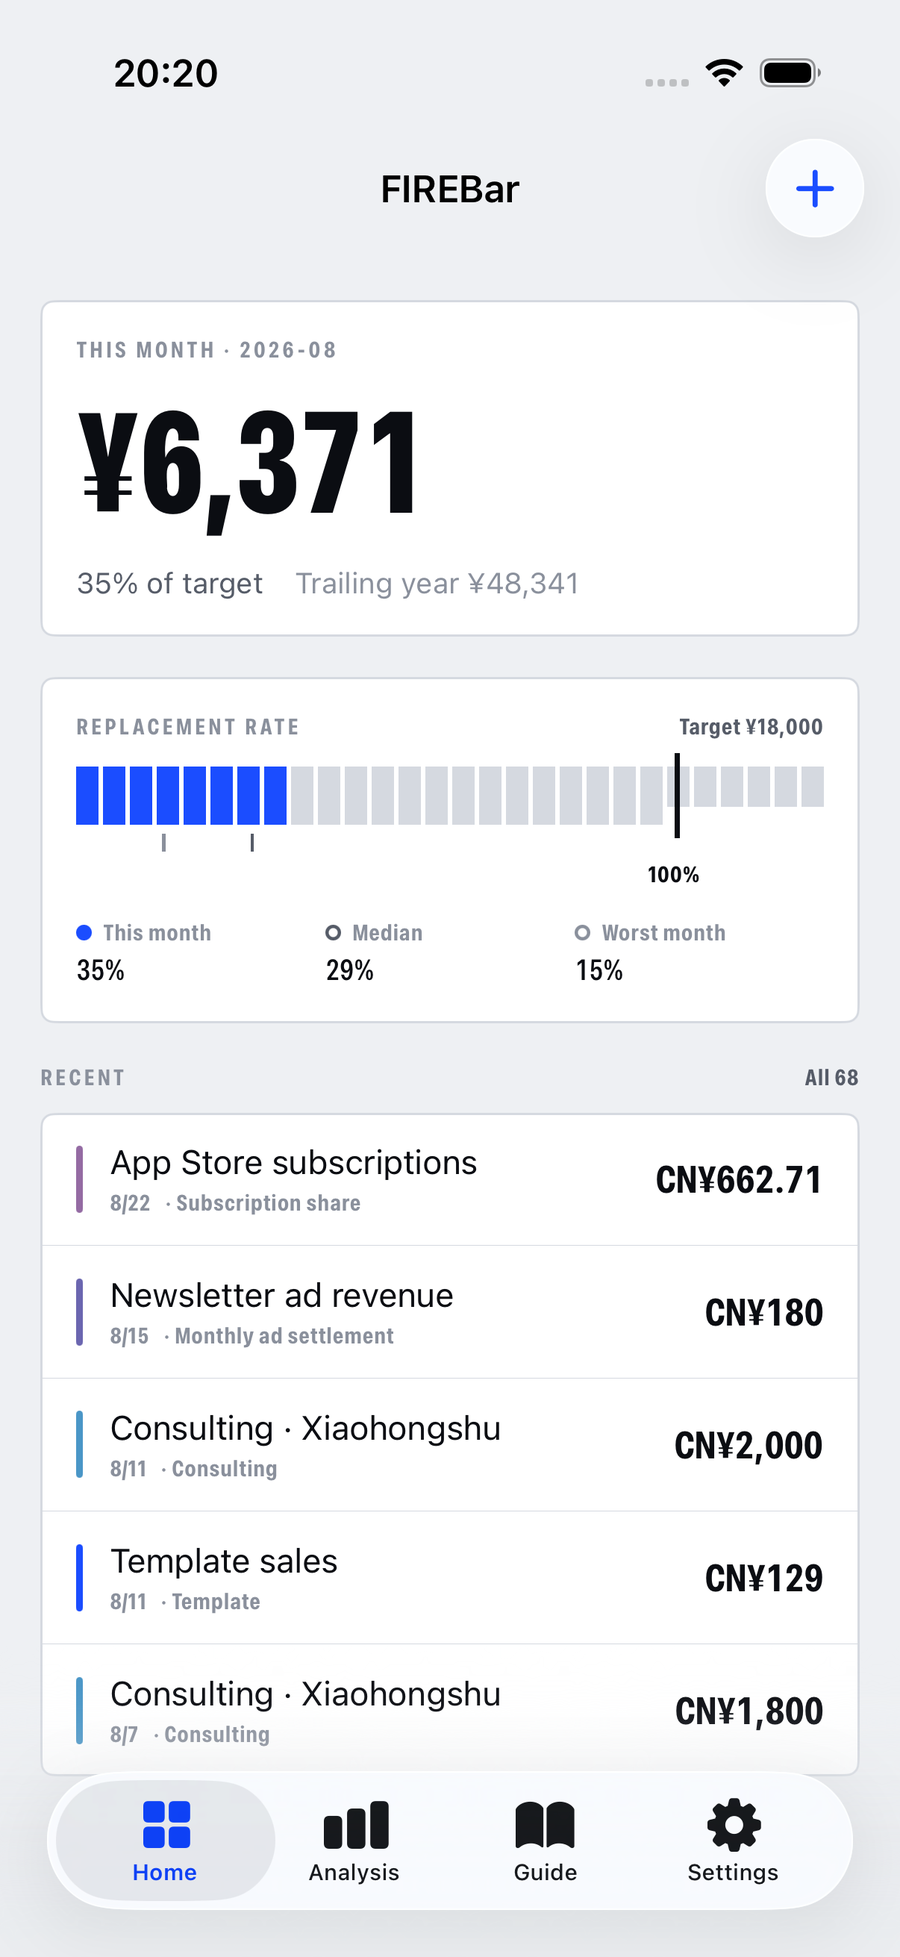Open the Analysis bar chart icon
Image resolution: width=900 pixels, height=1957 pixels.
(356, 1825)
